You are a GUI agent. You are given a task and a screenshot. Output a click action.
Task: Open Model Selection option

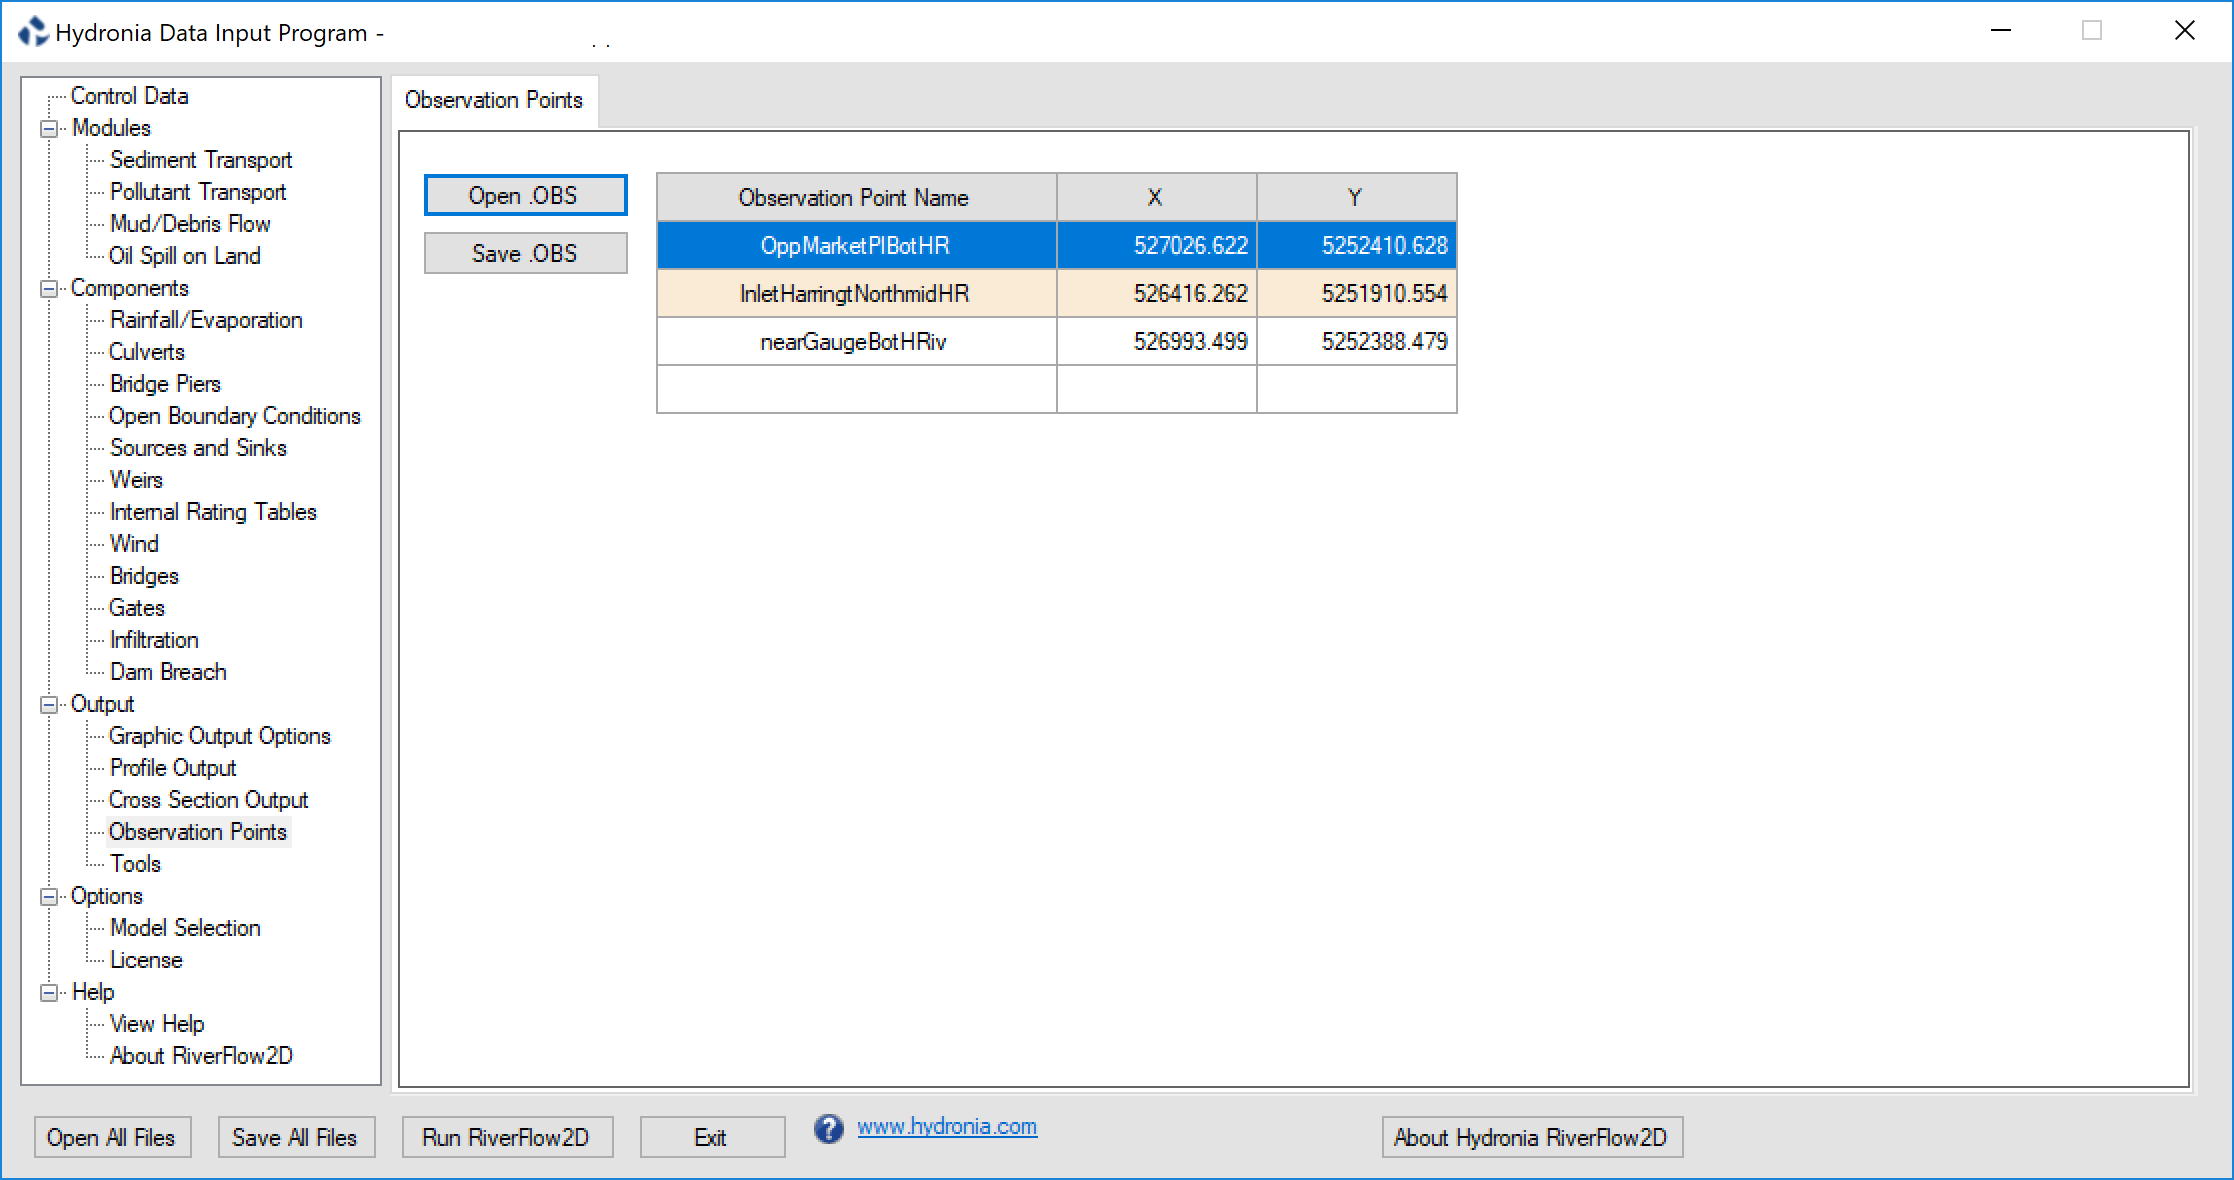[185, 928]
